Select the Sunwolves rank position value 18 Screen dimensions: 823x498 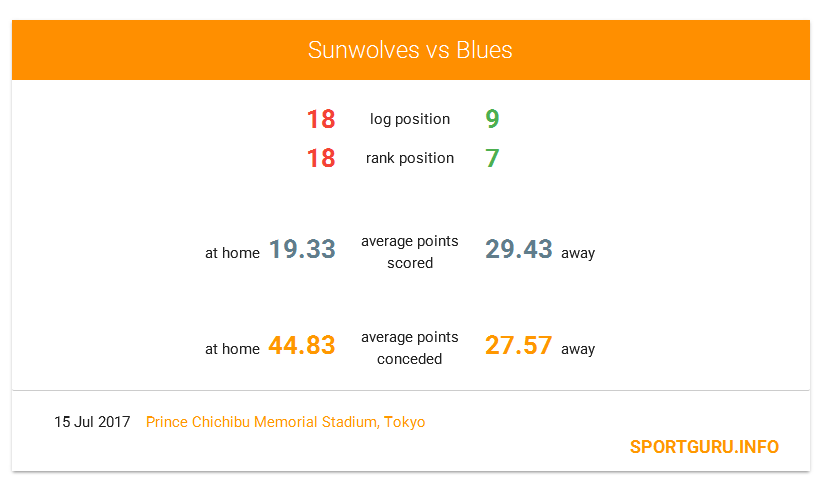321,158
